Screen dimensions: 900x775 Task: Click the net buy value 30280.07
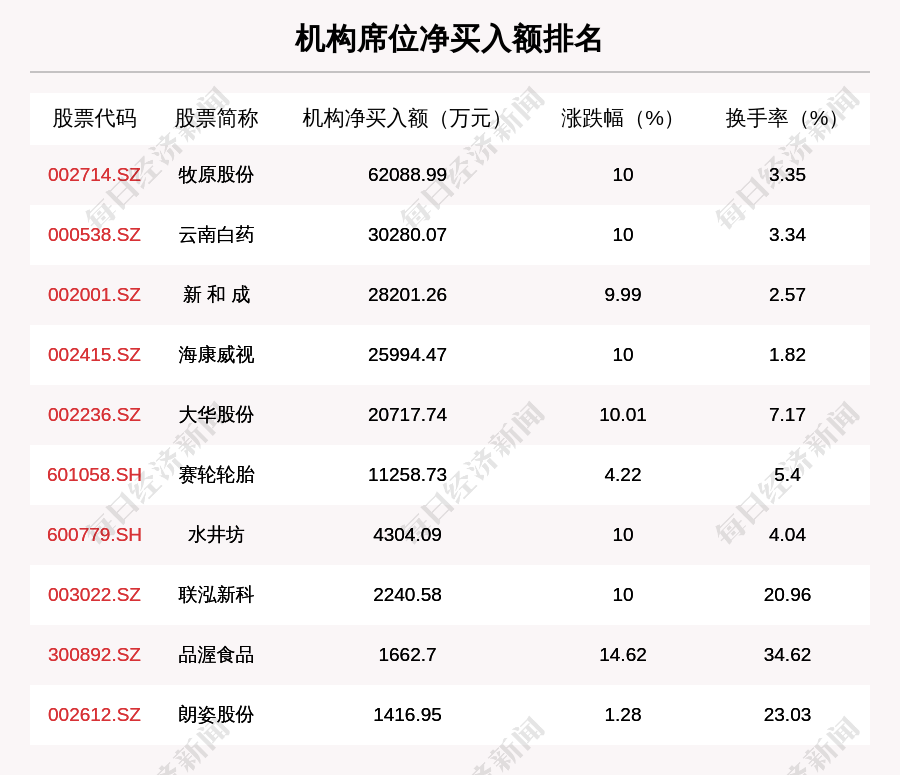408,235
